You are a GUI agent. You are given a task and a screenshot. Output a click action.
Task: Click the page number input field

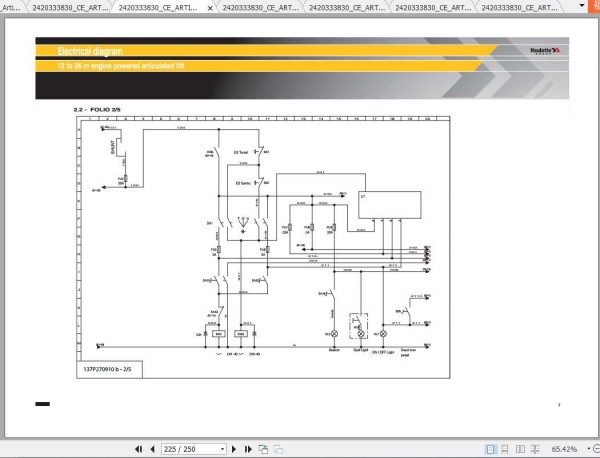tap(191, 449)
